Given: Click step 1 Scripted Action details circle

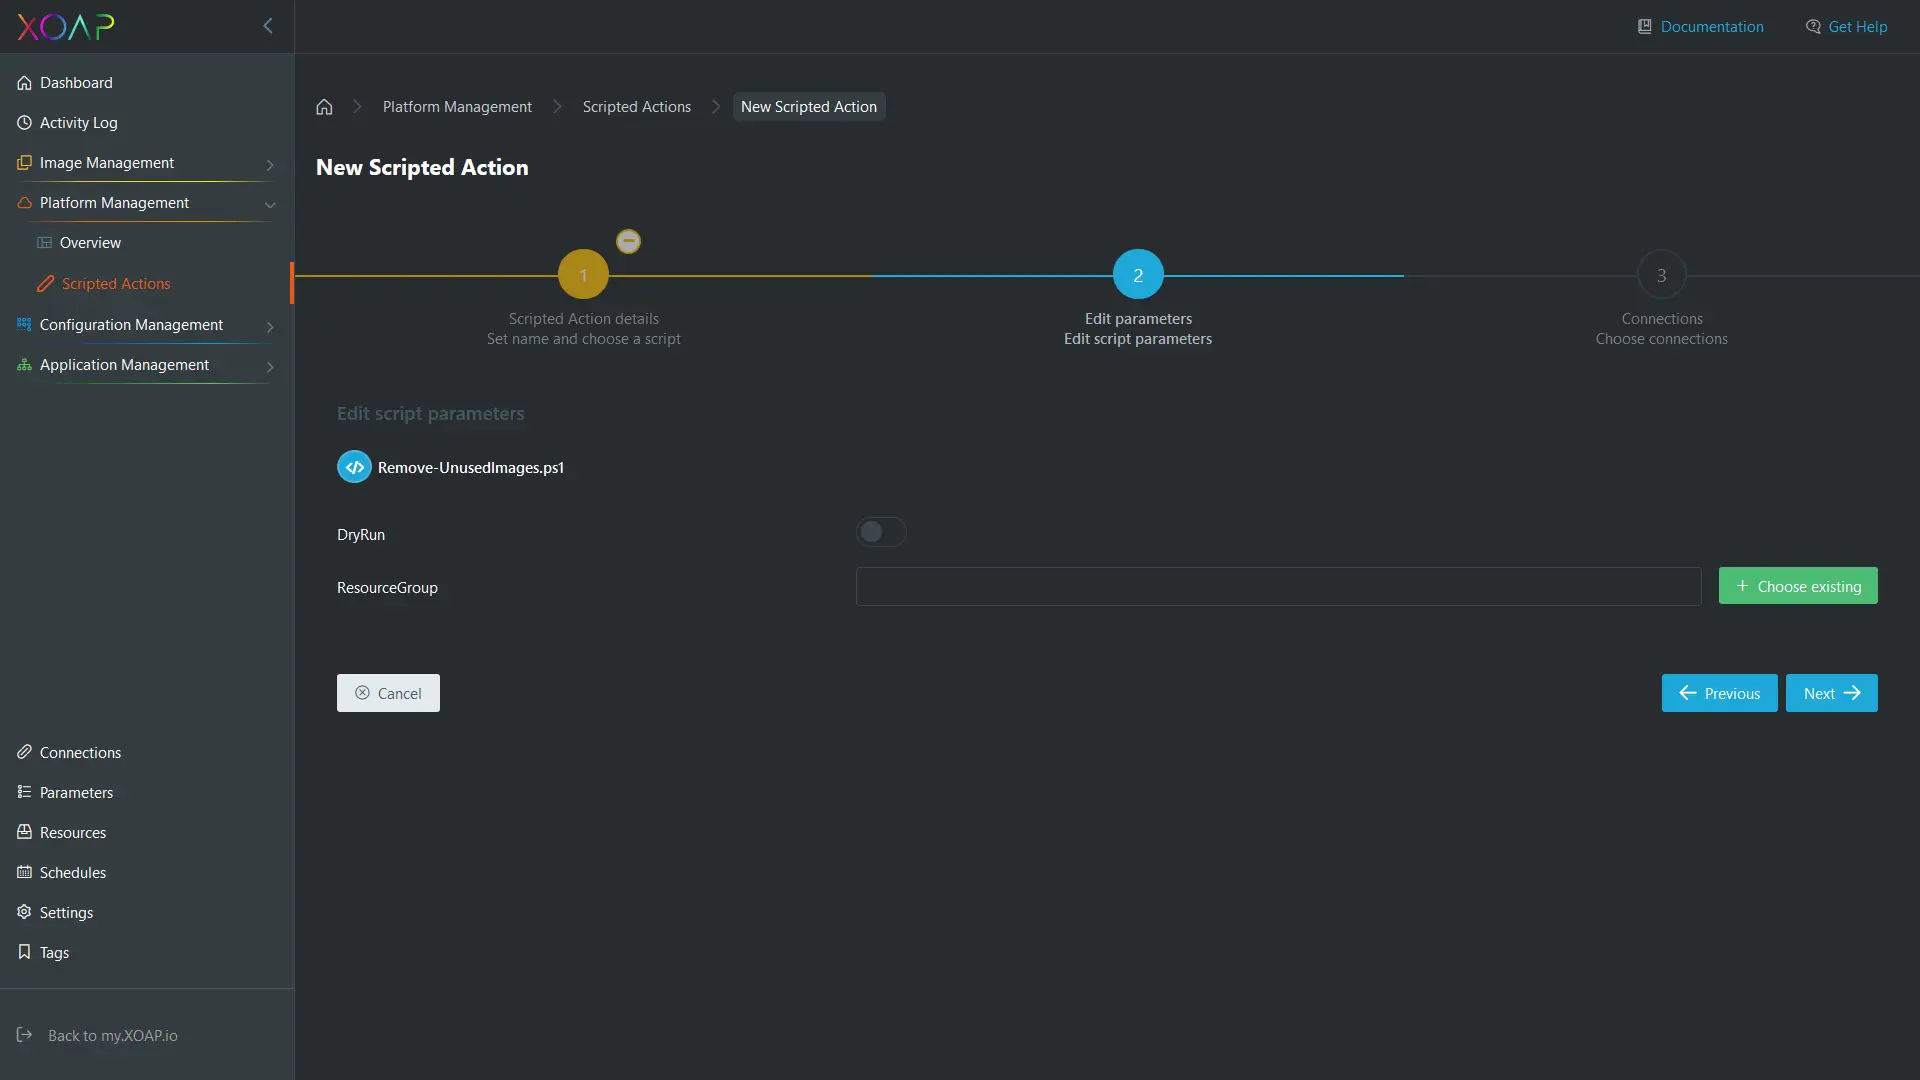Looking at the screenshot, I should point(583,275).
